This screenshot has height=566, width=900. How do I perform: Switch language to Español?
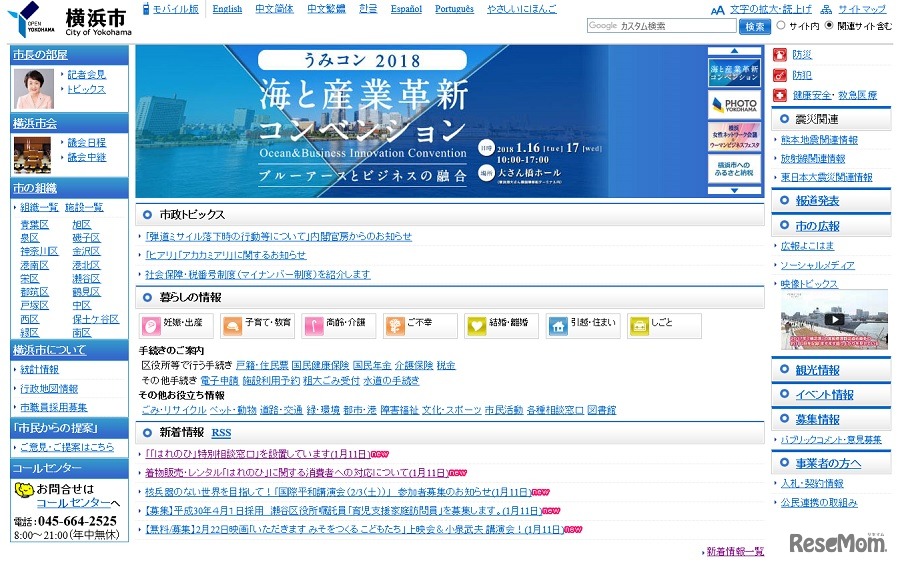point(406,9)
